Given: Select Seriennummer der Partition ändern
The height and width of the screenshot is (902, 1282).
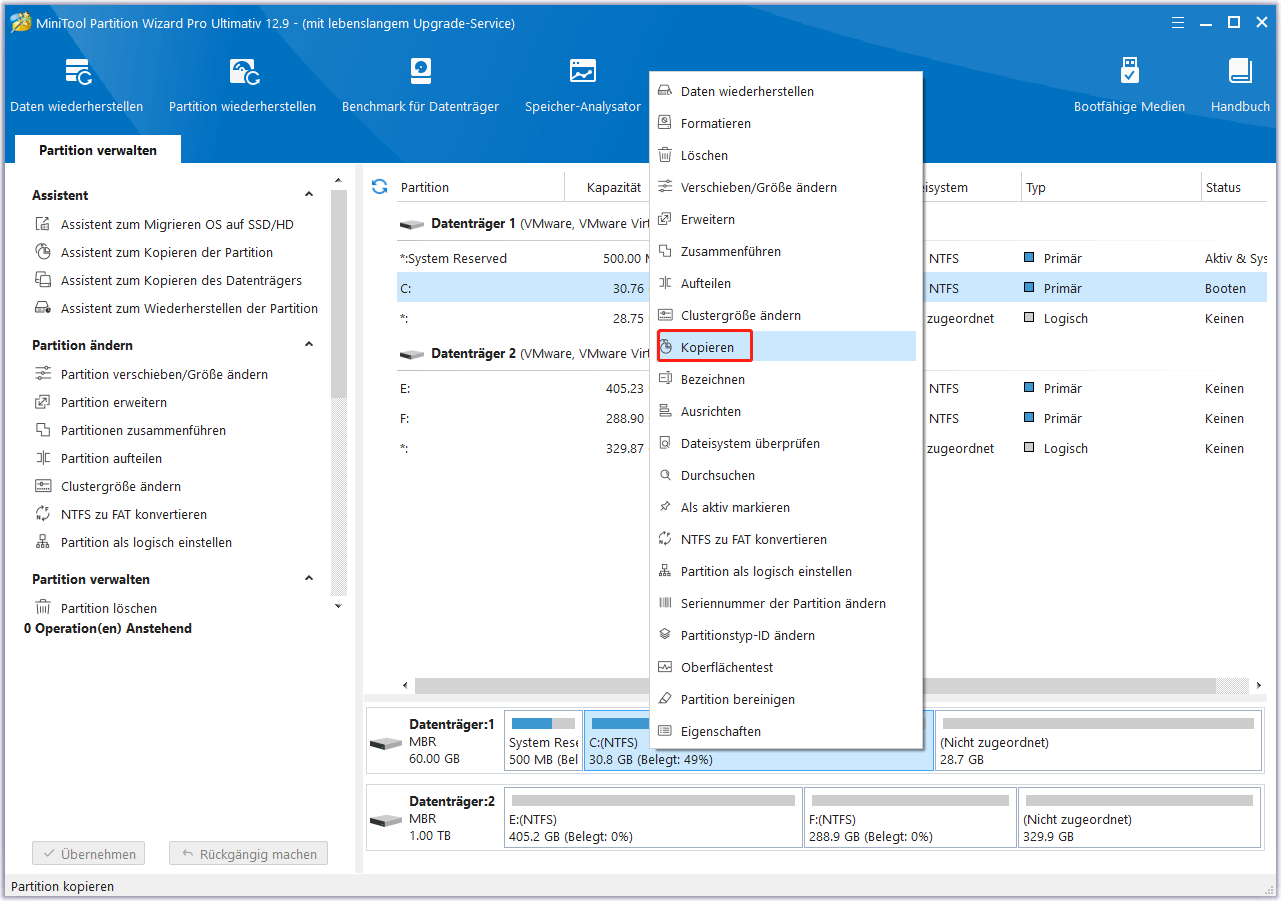Looking at the screenshot, I should [785, 604].
